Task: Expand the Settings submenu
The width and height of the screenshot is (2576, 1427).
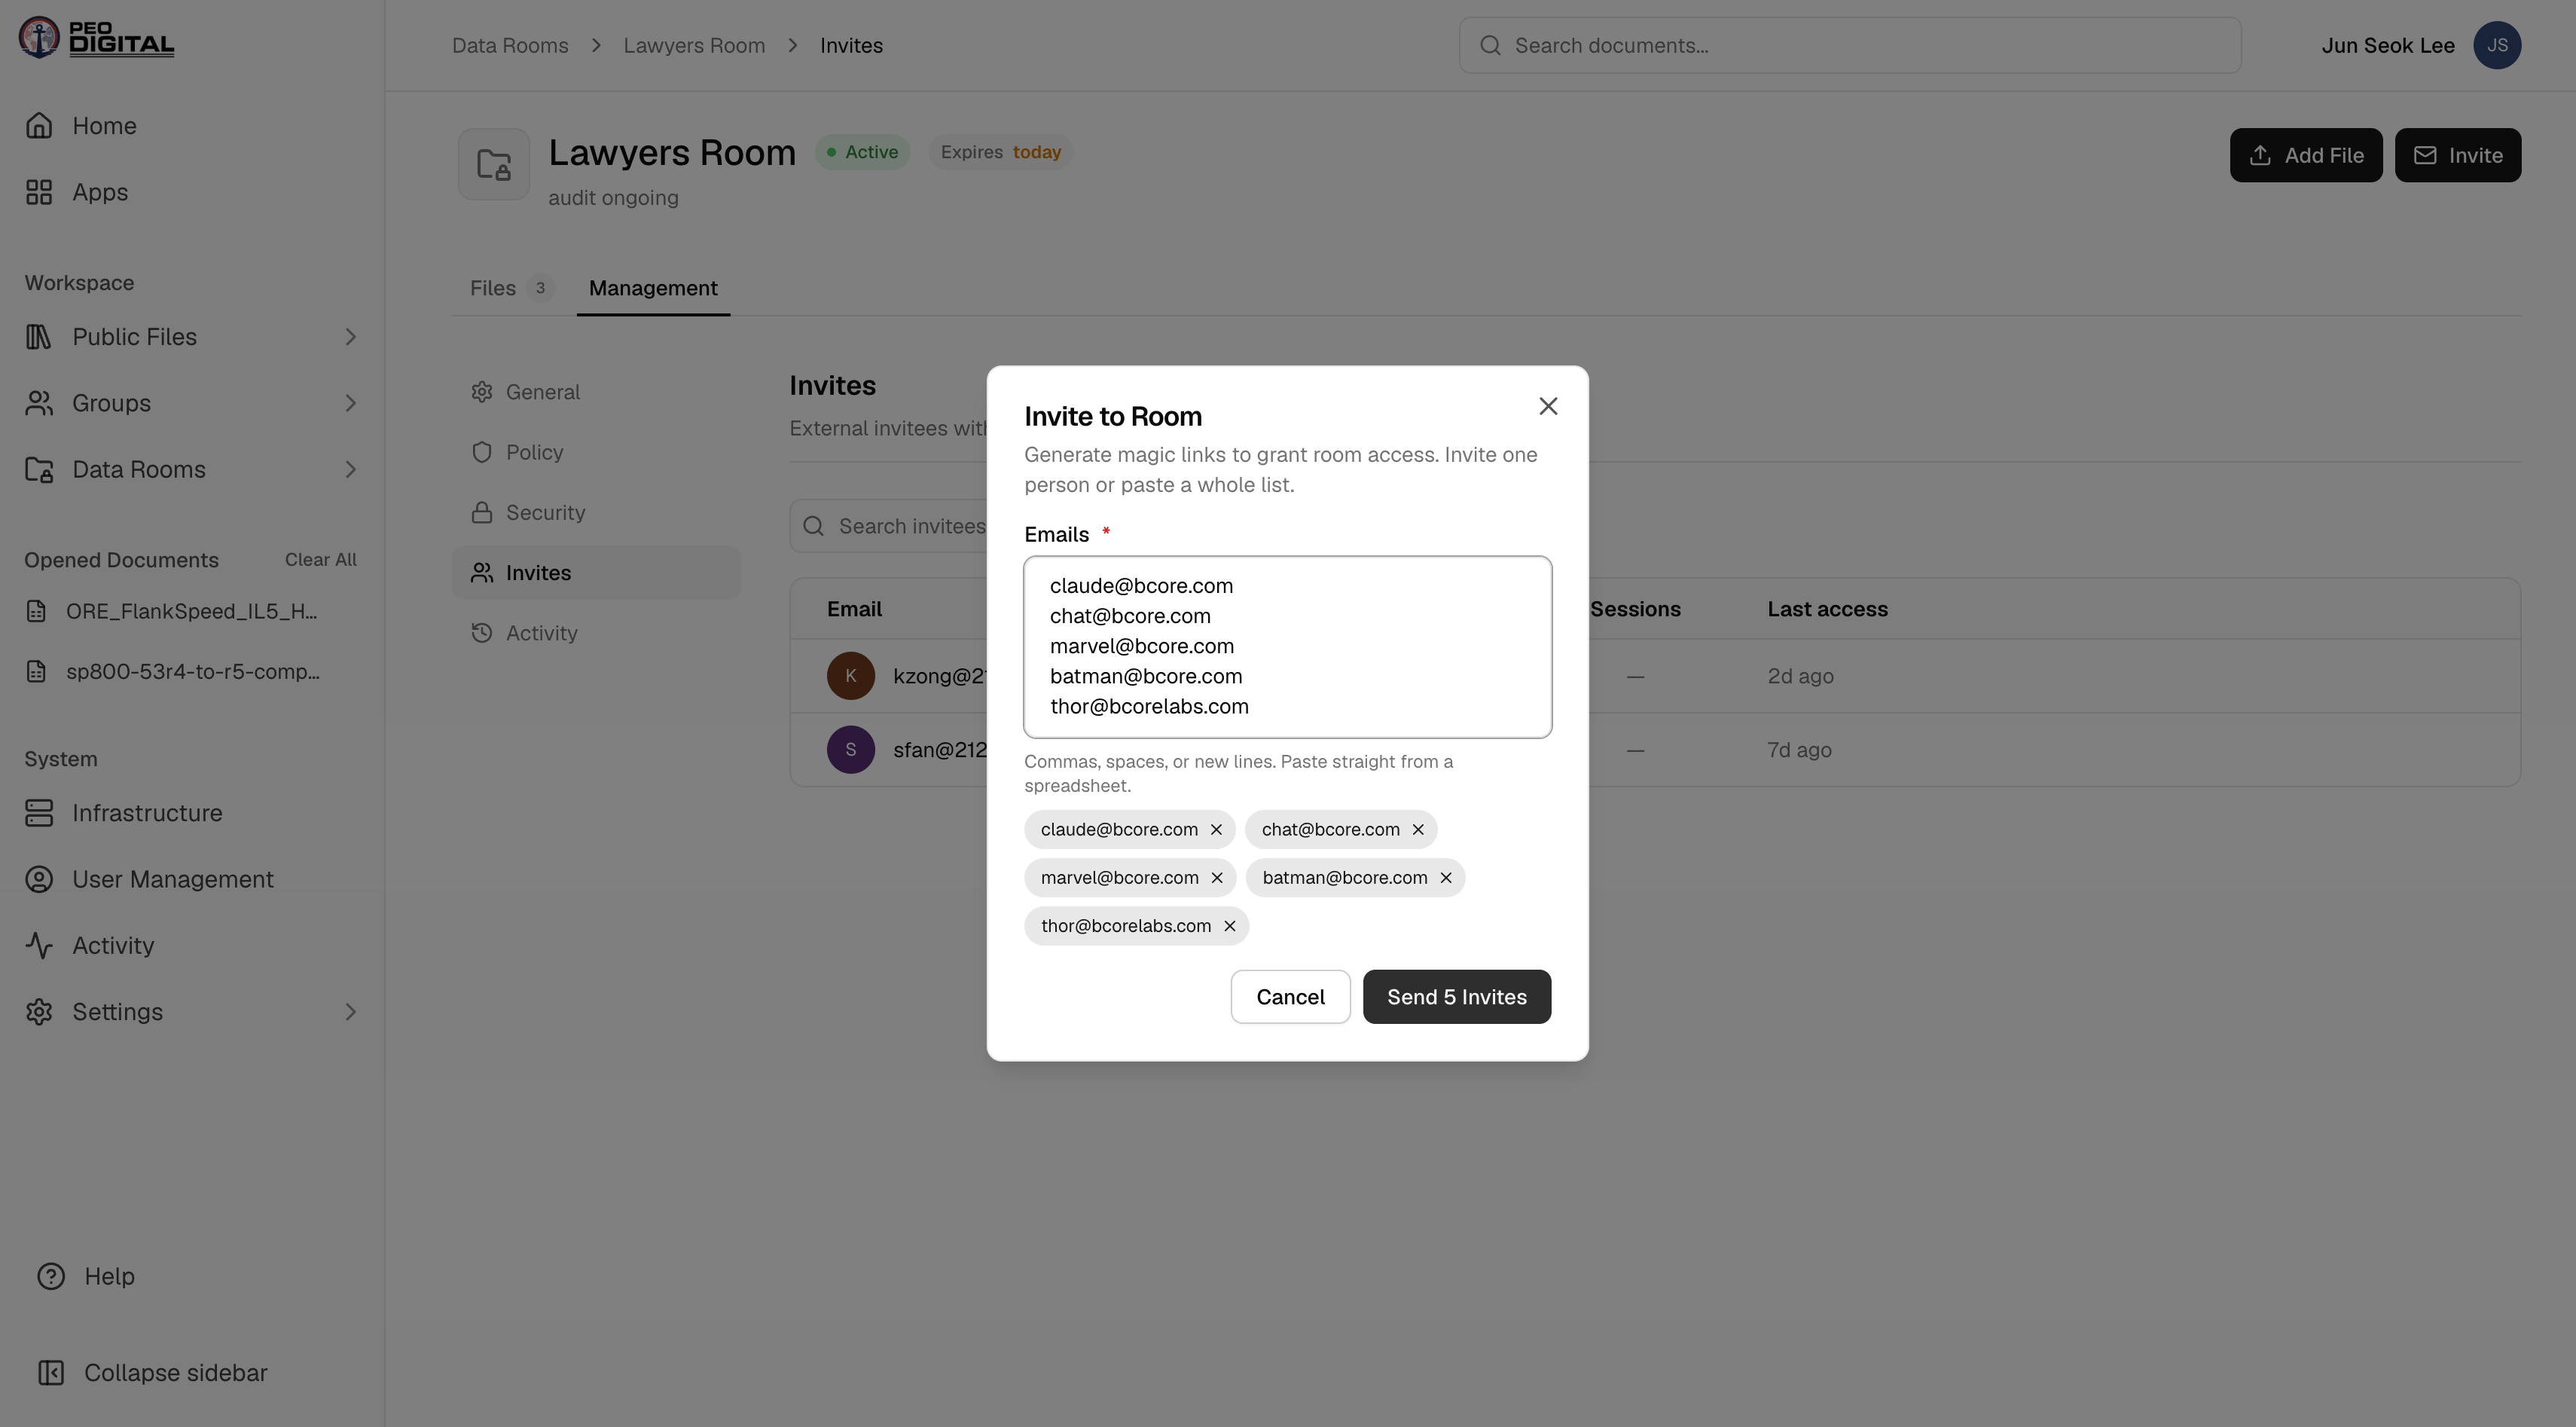Action: [350, 1012]
